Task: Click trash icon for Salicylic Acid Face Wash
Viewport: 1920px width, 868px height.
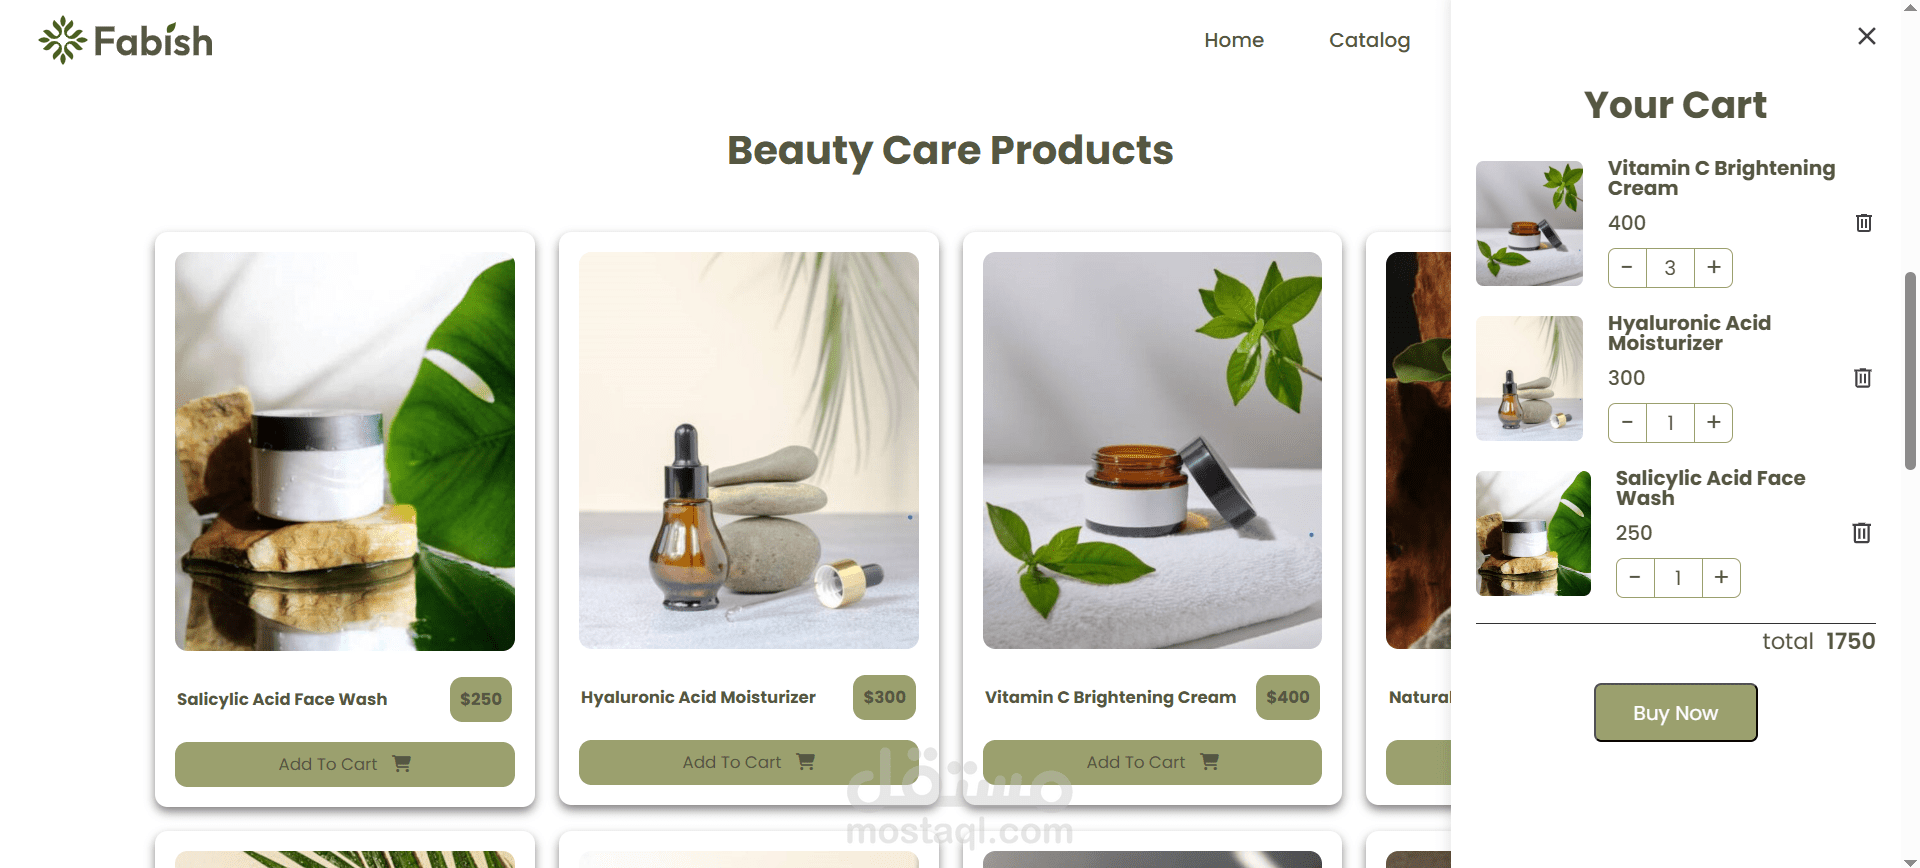Action: coord(1862,533)
